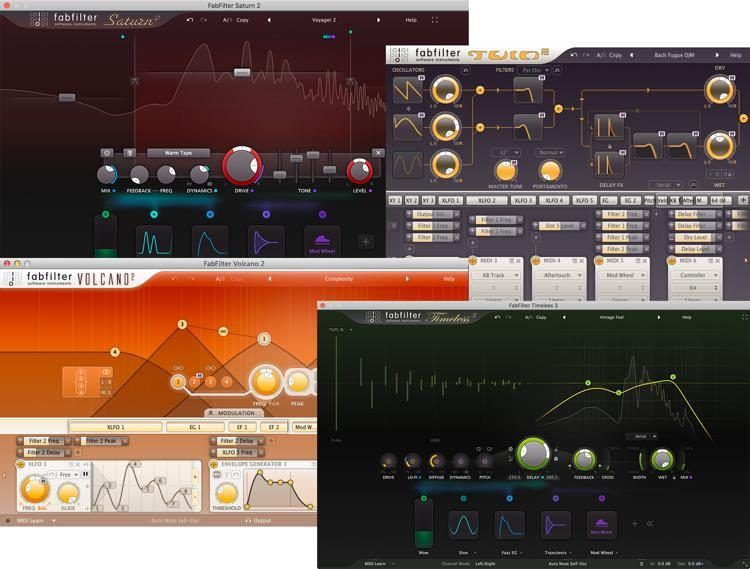This screenshot has height=569, width=750.
Task: Select EF 2 tab in Volcano 2
Action: tap(274, 427)
